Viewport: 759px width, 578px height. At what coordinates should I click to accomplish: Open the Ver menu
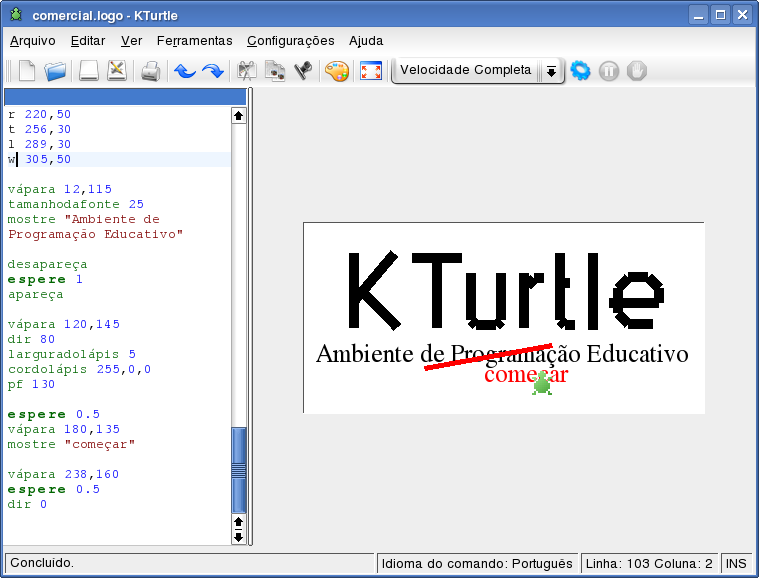click(131, 41)
